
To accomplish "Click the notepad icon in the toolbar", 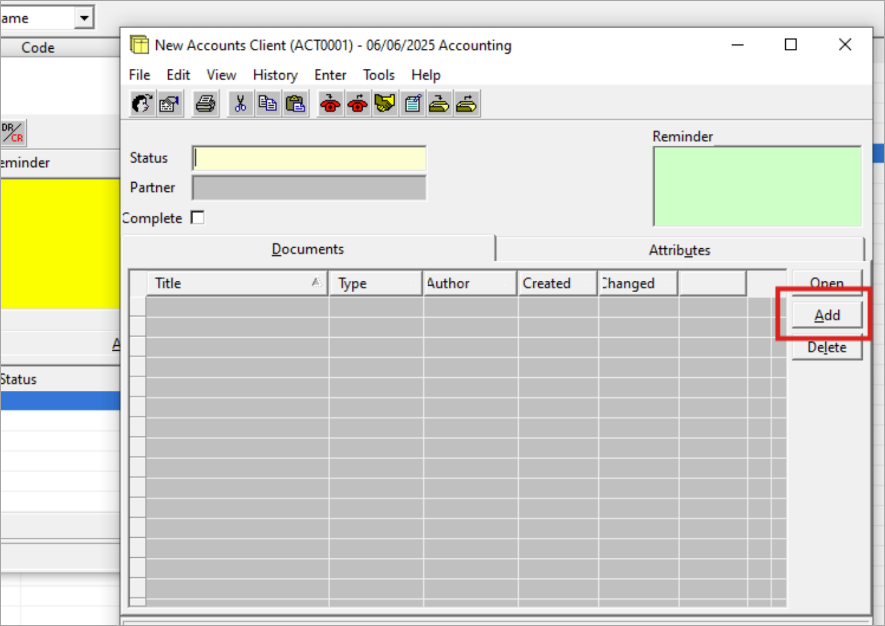I will click(412, 104).
